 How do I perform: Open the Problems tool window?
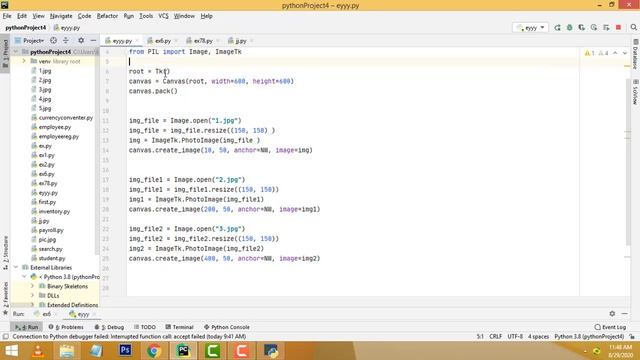click(66, 327)
